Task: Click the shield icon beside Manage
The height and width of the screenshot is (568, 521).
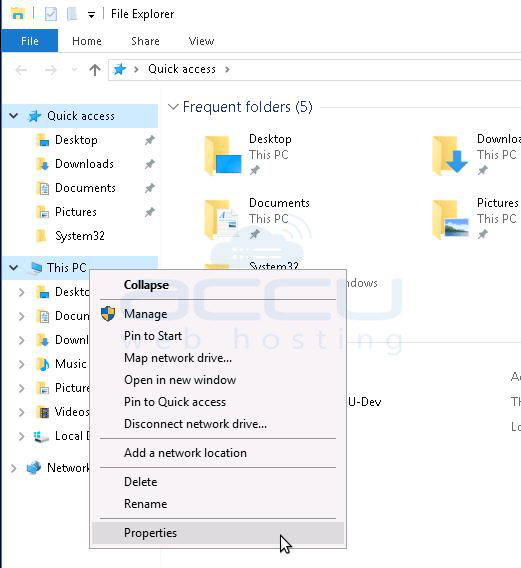Action: point(108,314)
